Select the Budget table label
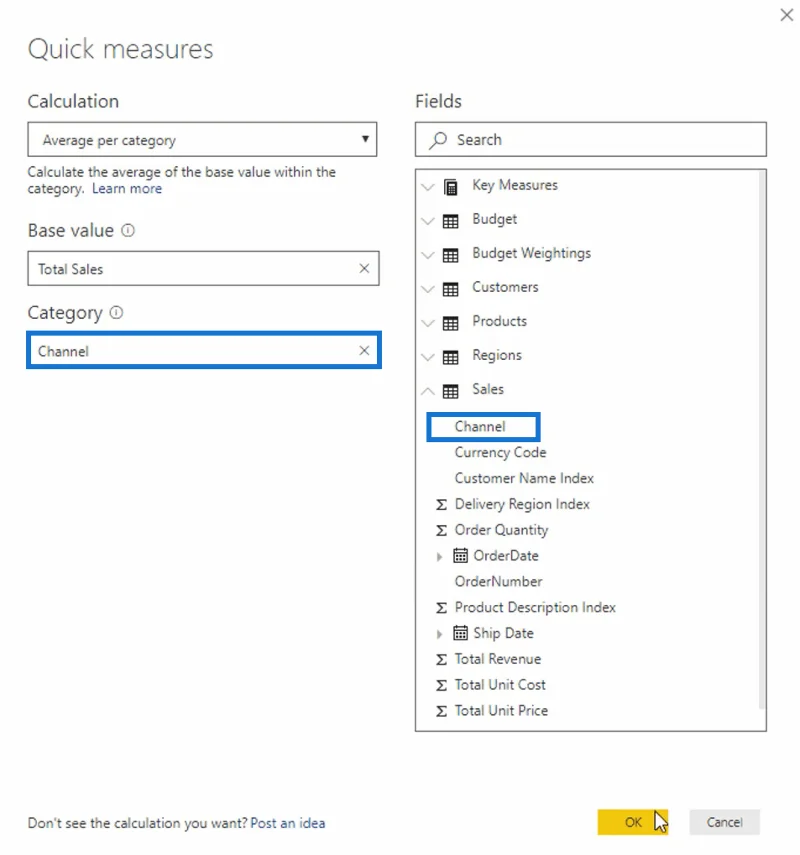The image size is (800, 855). (x=495, y=219)
